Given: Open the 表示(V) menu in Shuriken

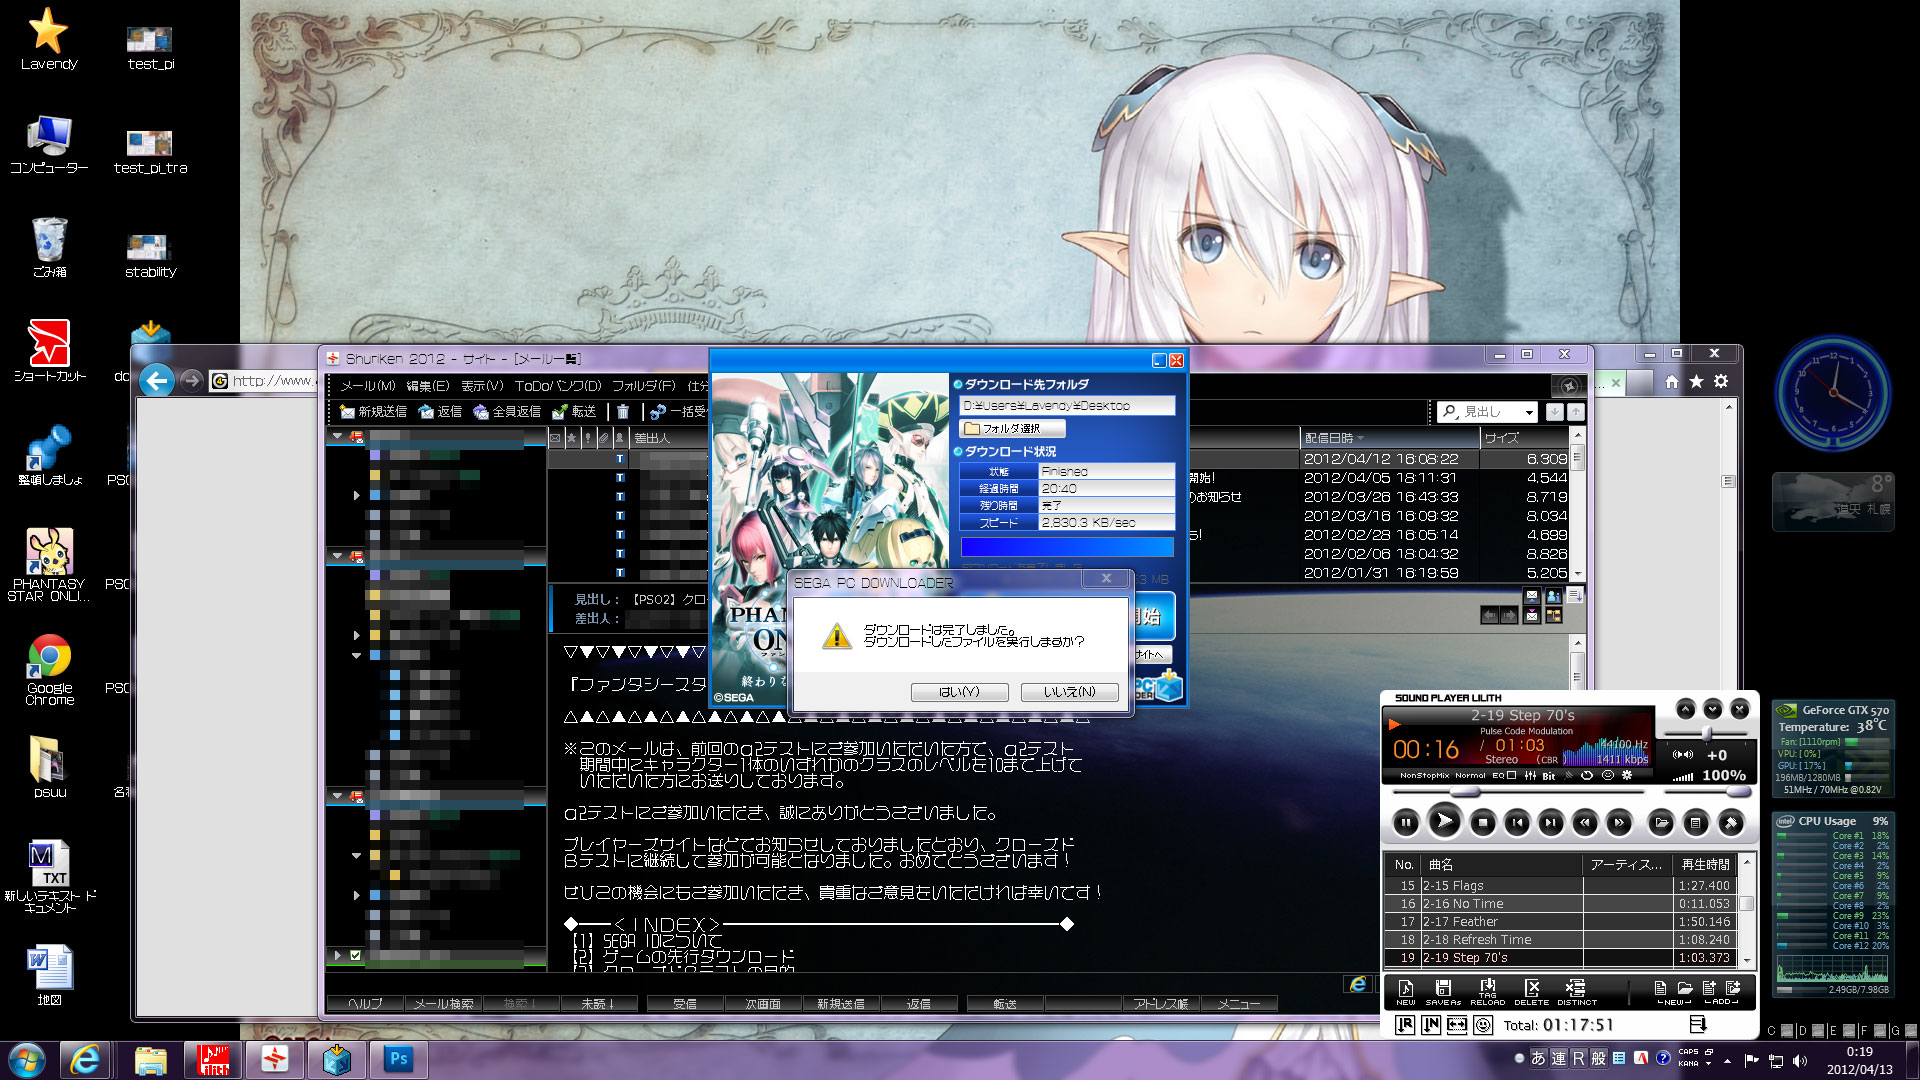Looking at the screenshot, I should coord(482,386).
